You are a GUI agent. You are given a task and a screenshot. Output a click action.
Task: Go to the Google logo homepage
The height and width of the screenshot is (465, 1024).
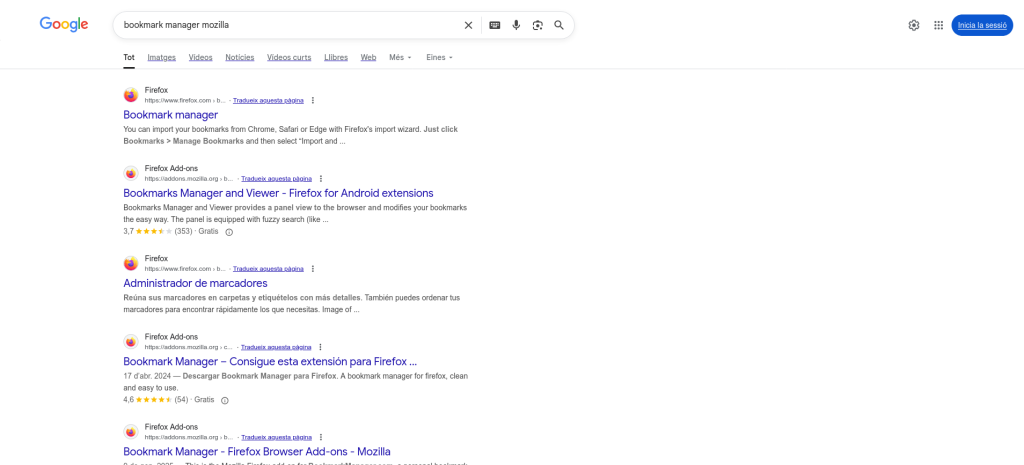tap(64, 24)
